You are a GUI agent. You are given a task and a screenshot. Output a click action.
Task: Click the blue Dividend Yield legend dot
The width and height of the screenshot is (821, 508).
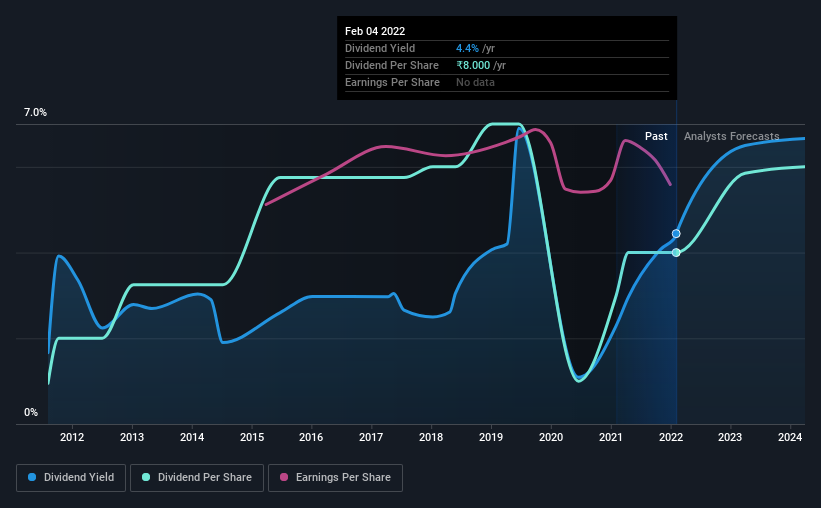[x=32, y=477]
